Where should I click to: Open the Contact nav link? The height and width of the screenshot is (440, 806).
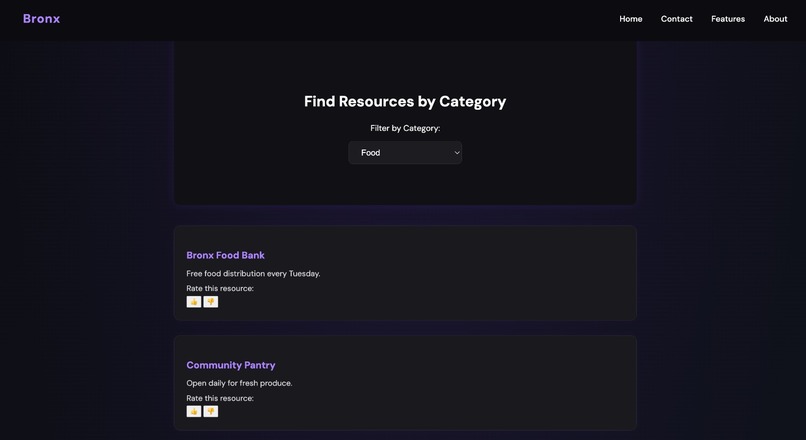676,19
